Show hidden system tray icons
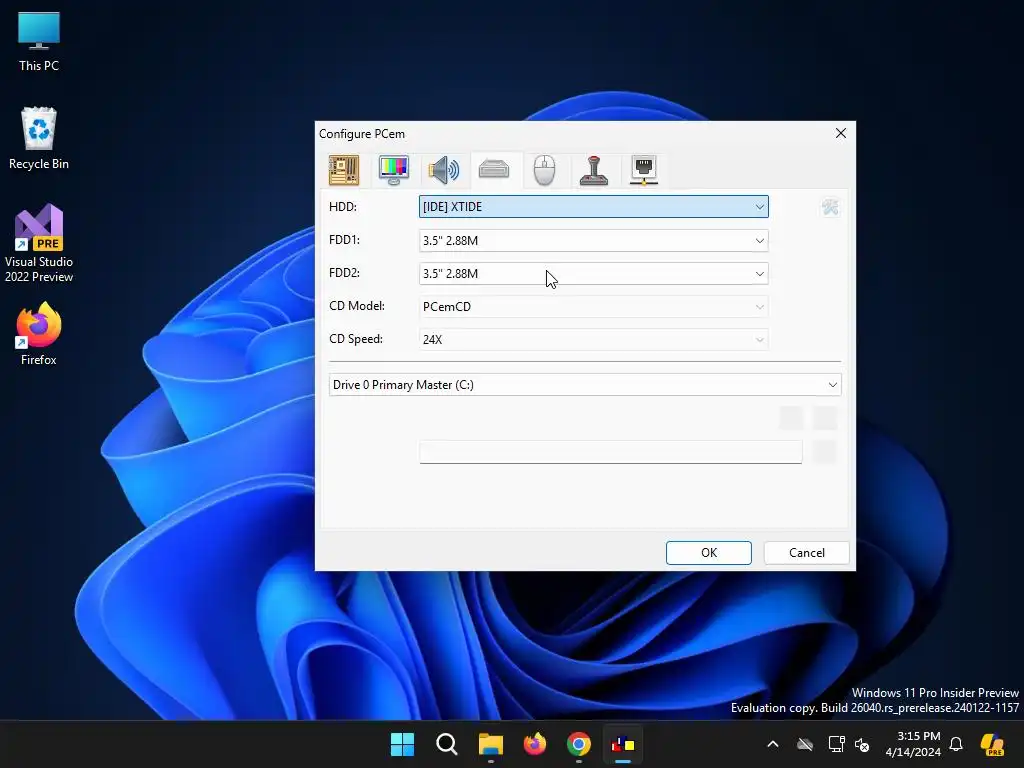Viewport: 1024px width, 768px height. point(773,744)
